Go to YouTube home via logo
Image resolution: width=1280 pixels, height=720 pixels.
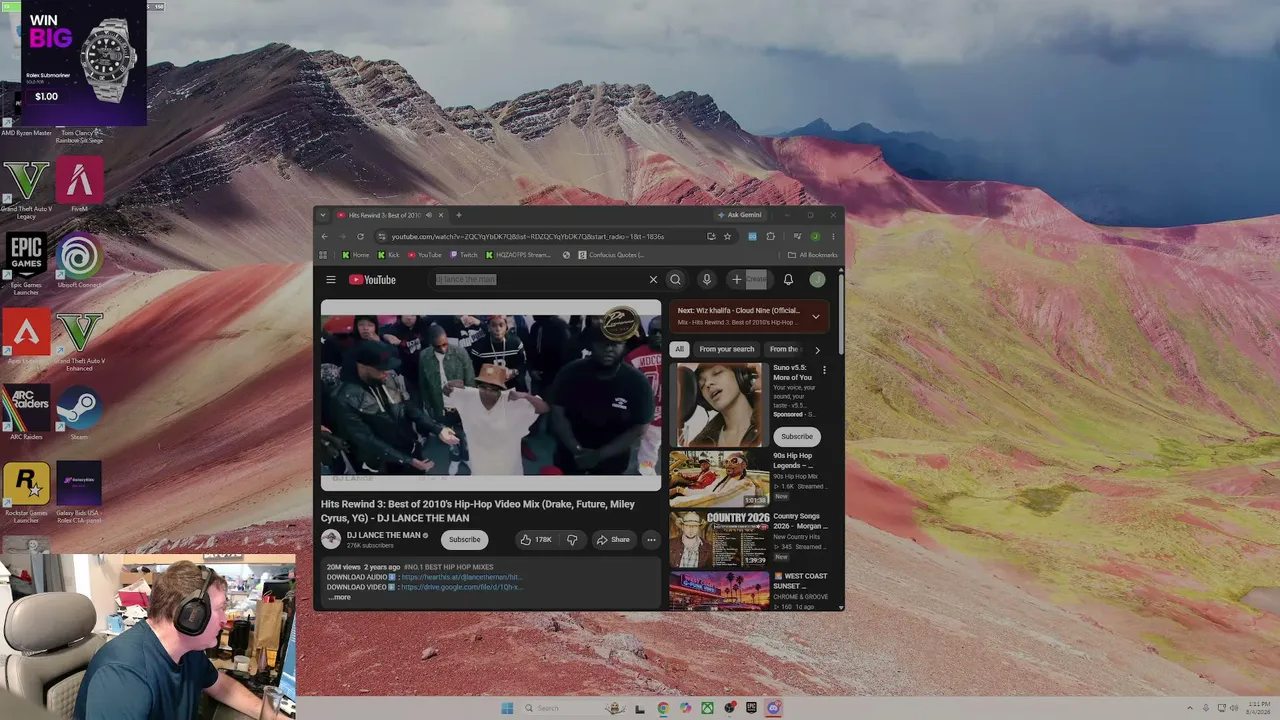tap(372, 280)
